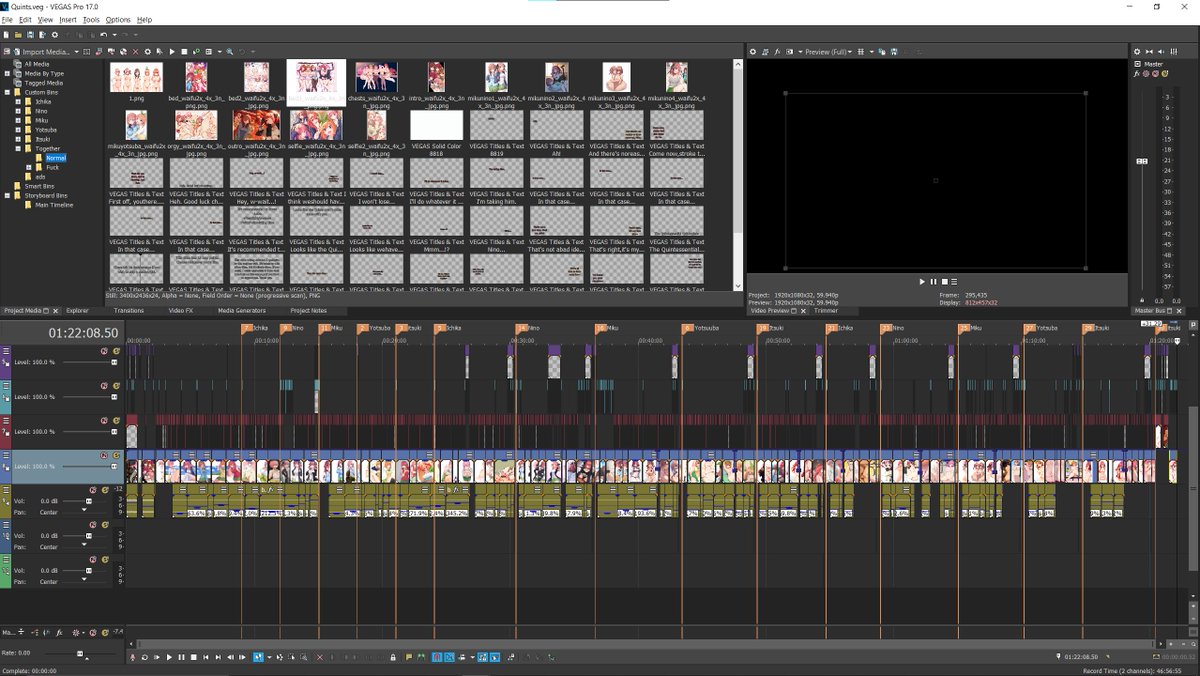Click Import Media icon in Project Media
Image resolution: width=1200 pixels, height=676 pixels.
(17, 52)
